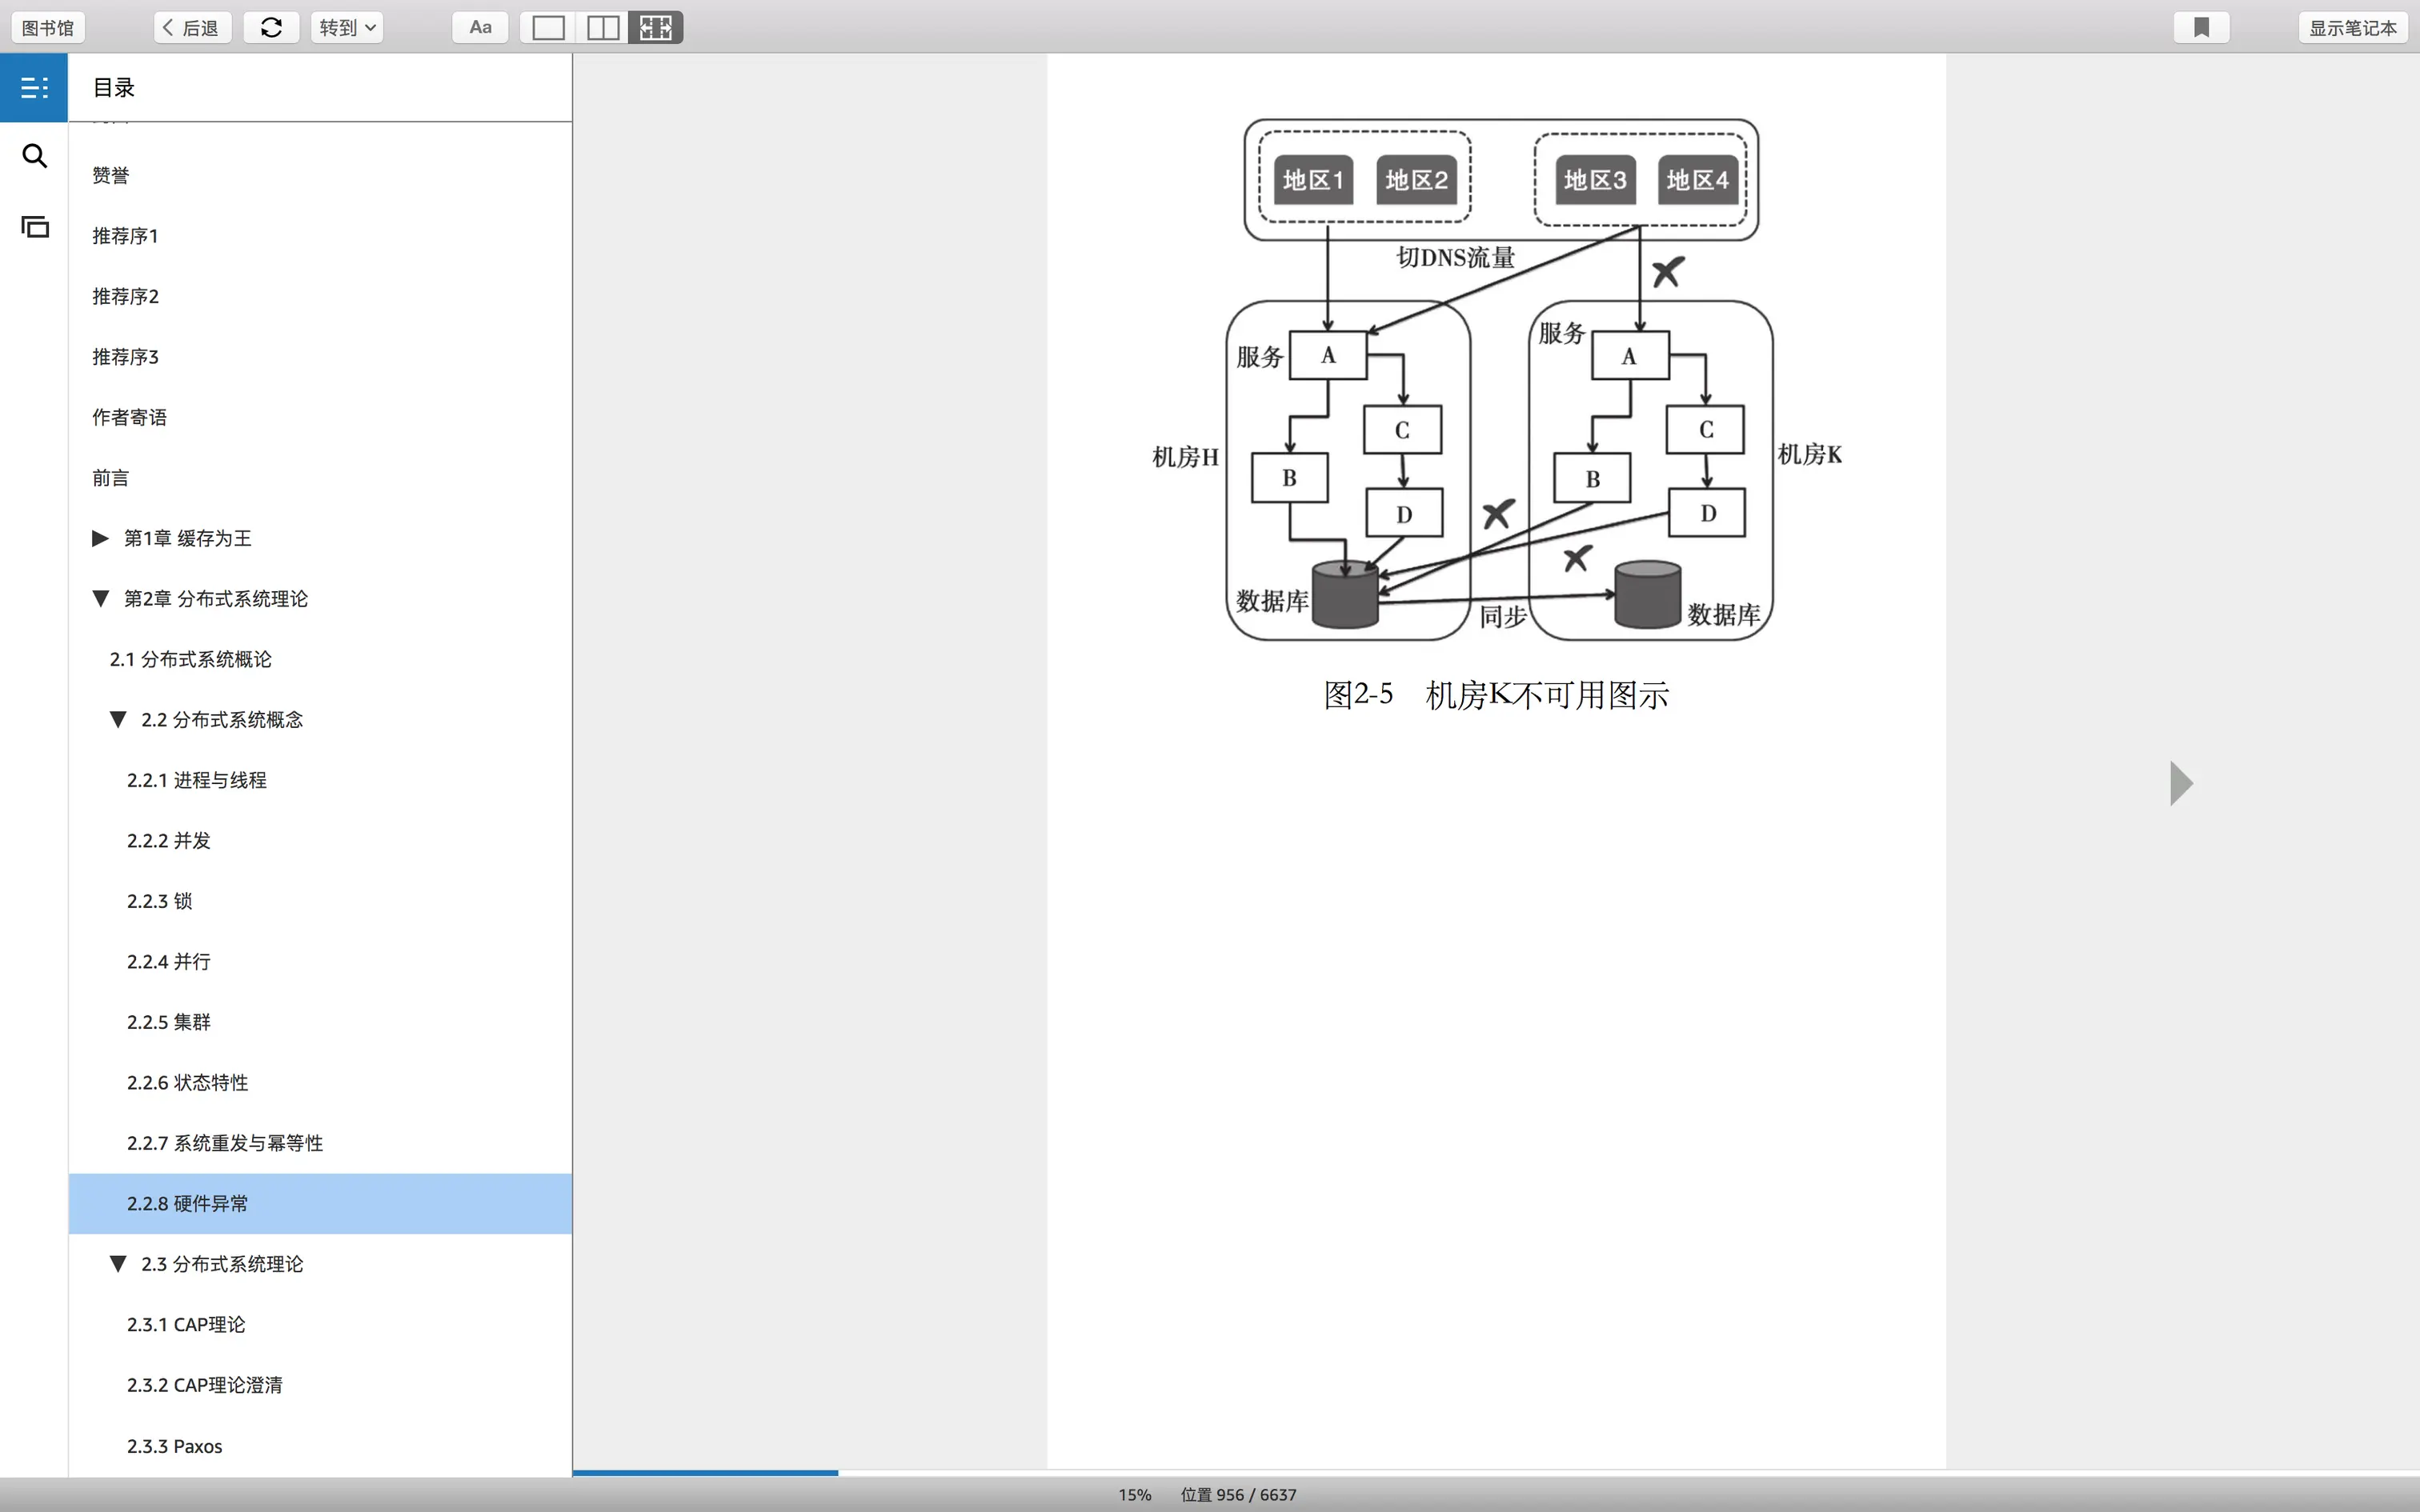Image resolution: width=2420 pixels, height=1512 pixels.
Task: Switch to single column page layout
Action: tap(548, 27)
